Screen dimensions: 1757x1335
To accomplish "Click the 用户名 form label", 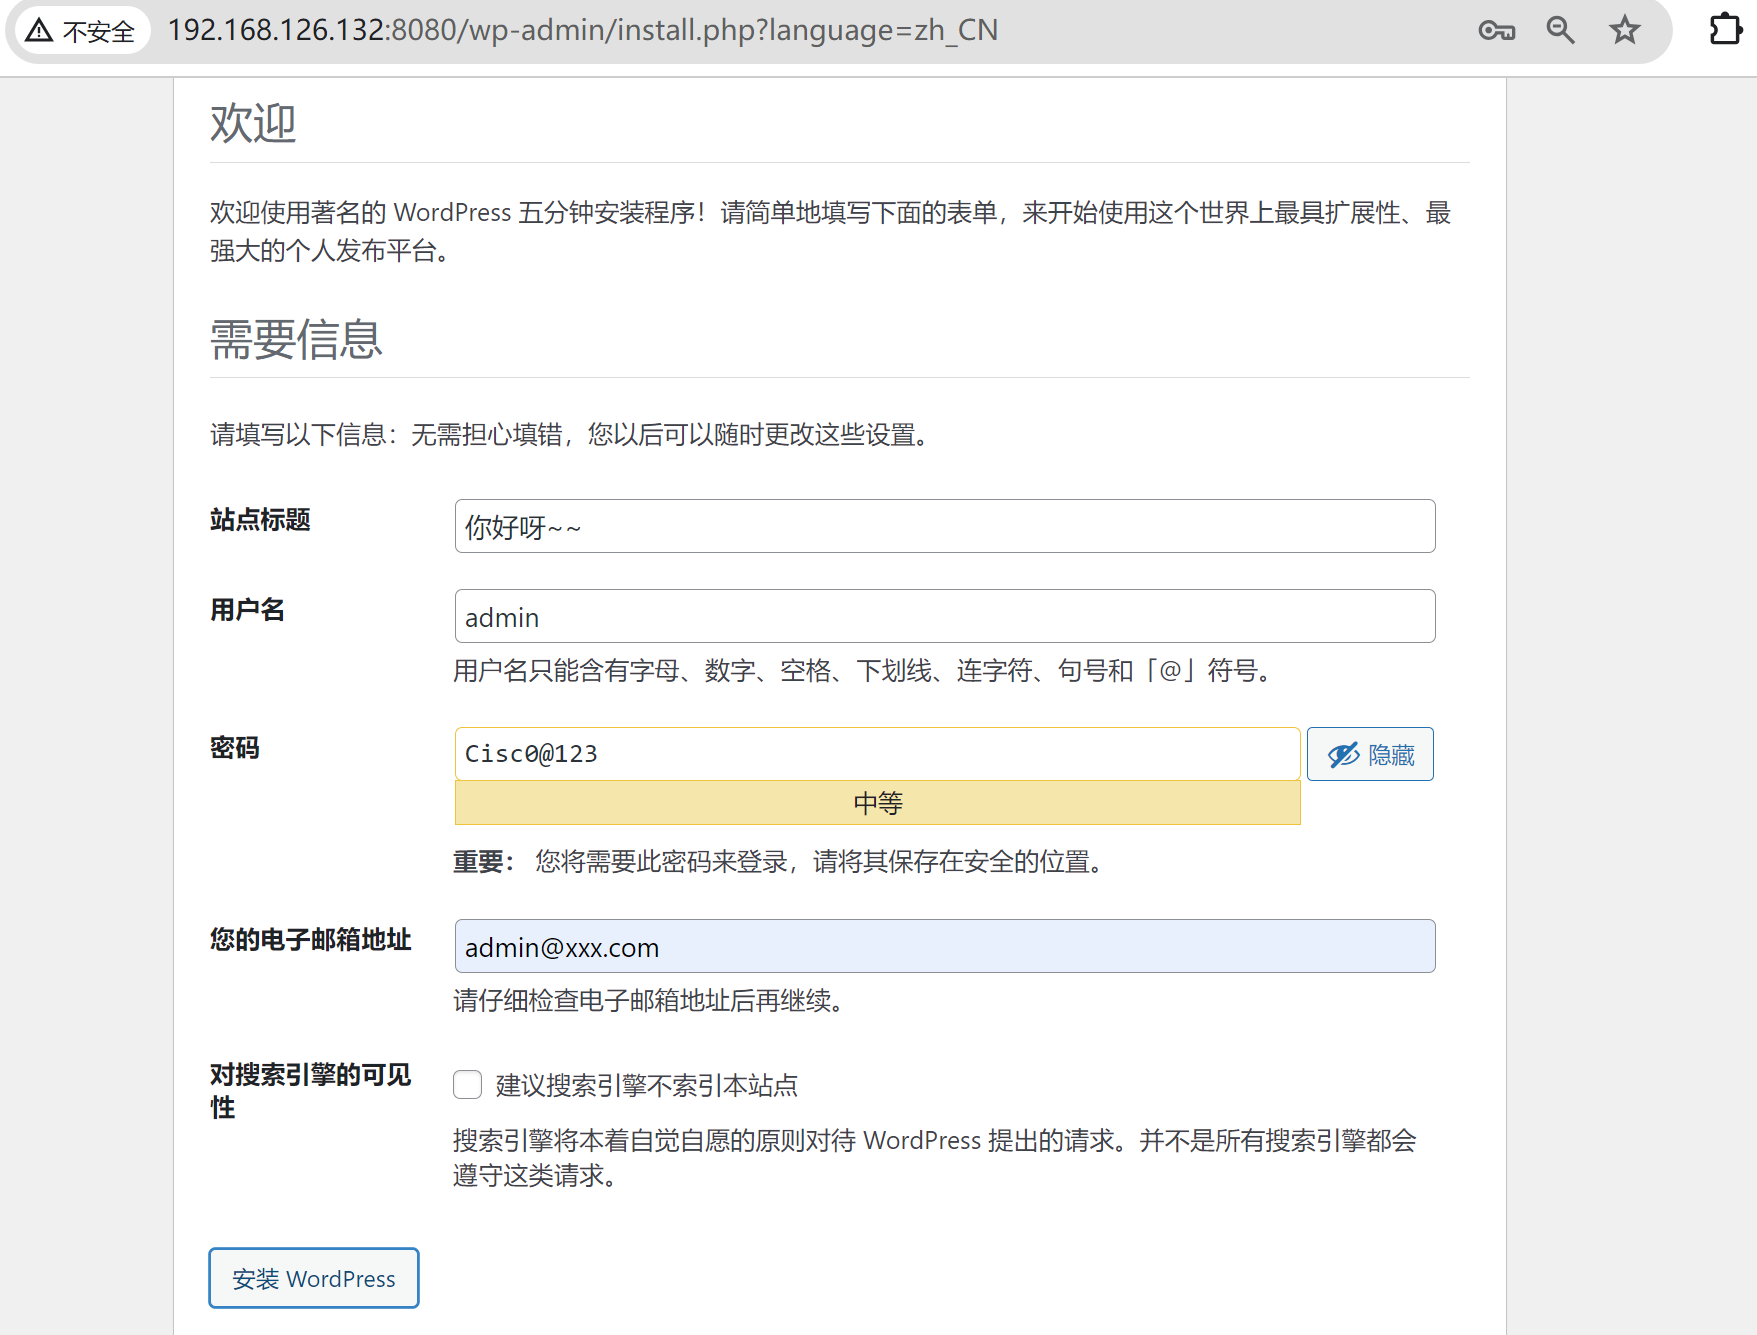I will [247, 610].
